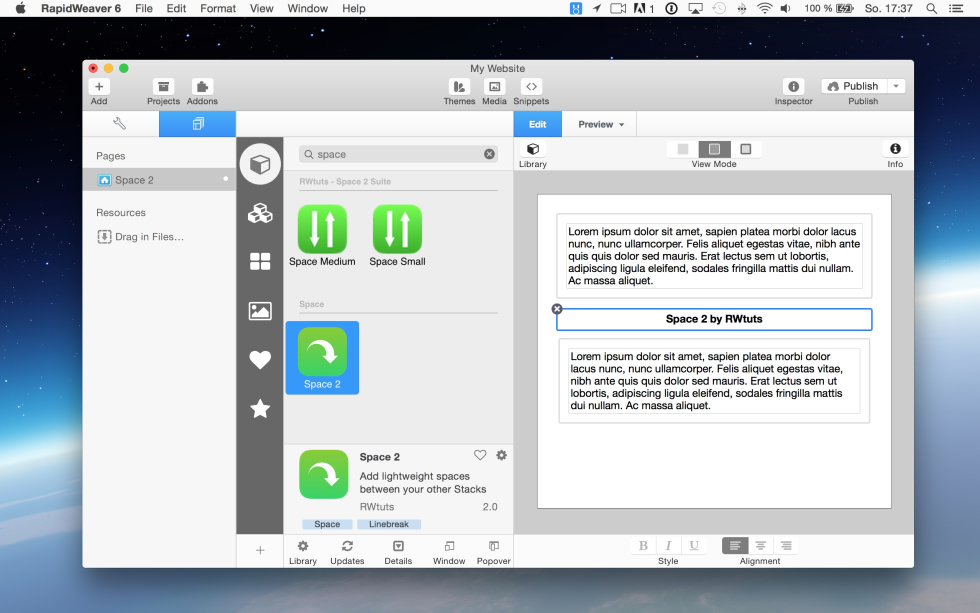Select the stacked cubes category icon

click(260, 214)
